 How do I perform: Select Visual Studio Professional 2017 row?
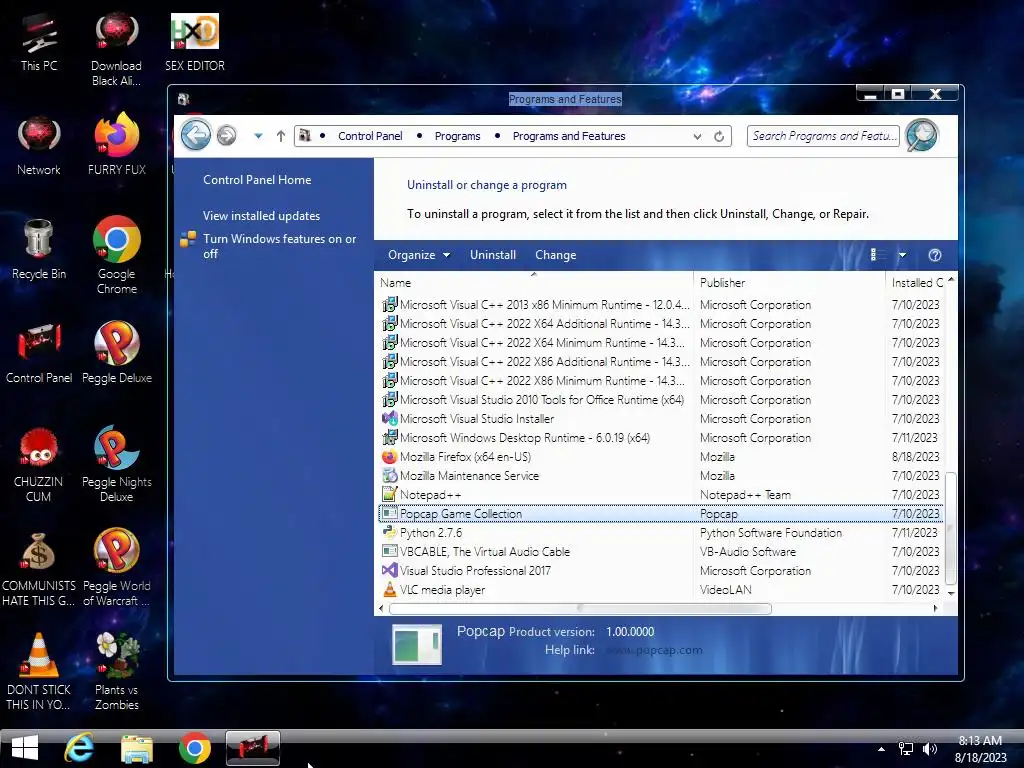661,570
